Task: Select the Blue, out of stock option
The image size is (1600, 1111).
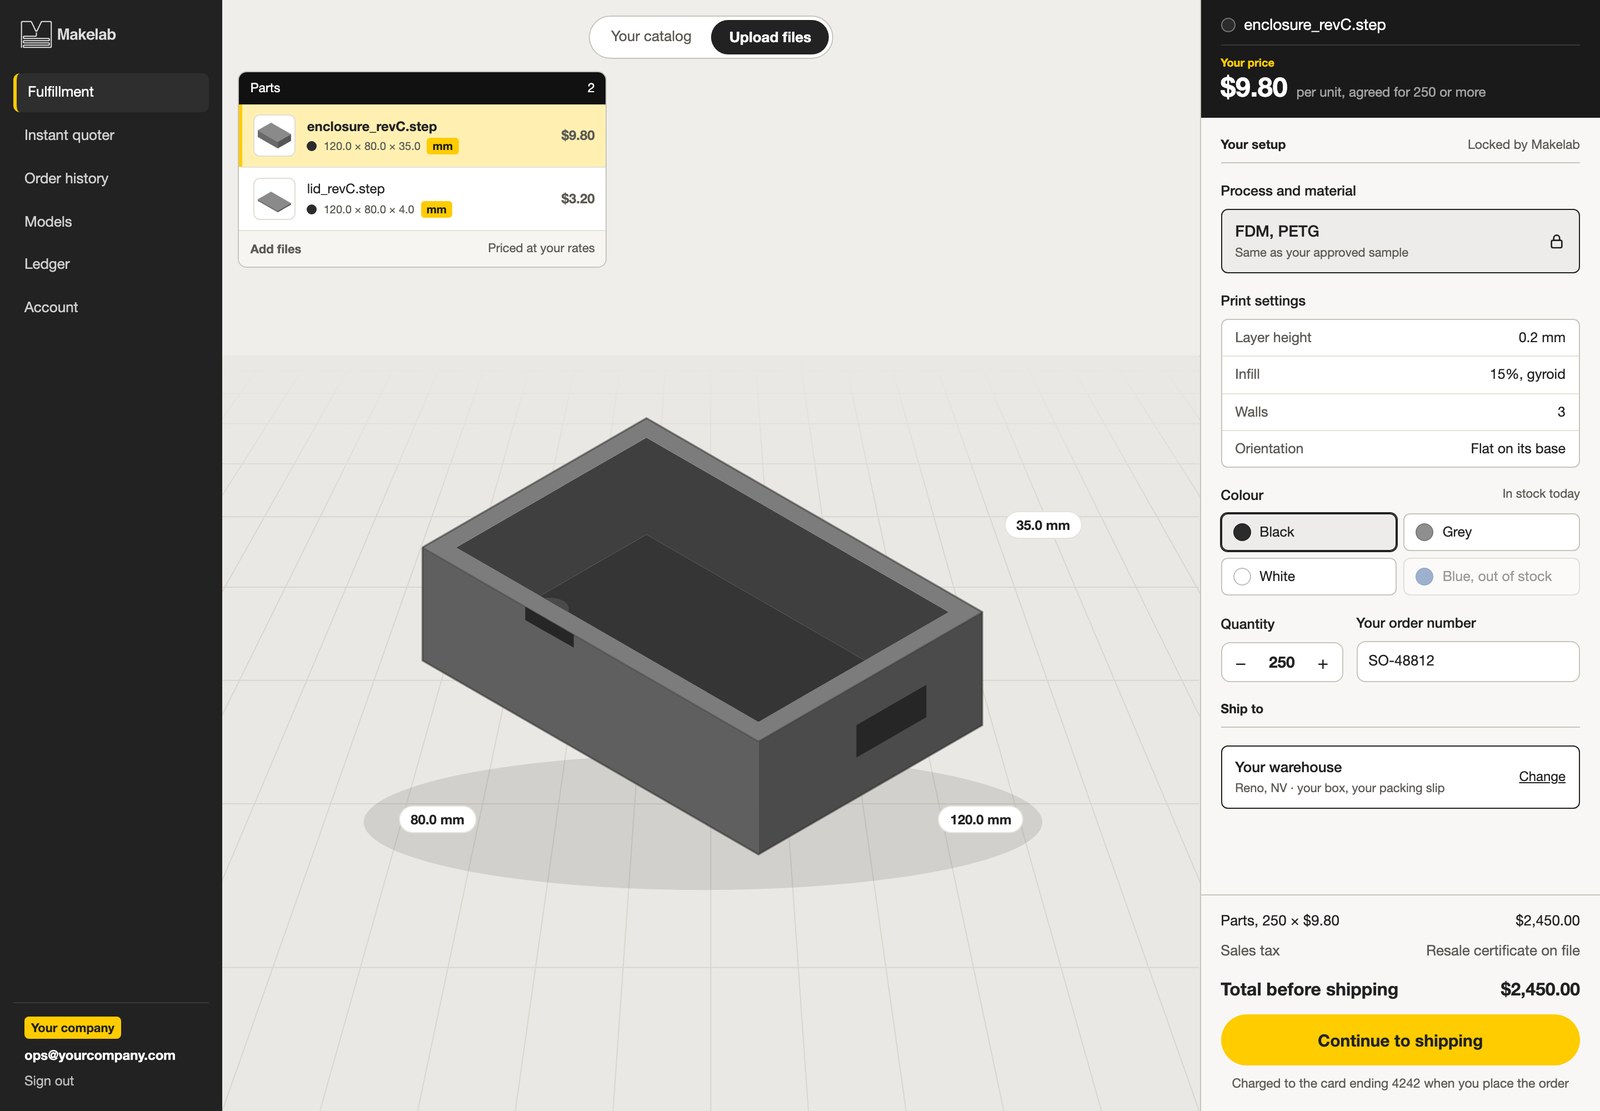Action: tap(1491, 576)
